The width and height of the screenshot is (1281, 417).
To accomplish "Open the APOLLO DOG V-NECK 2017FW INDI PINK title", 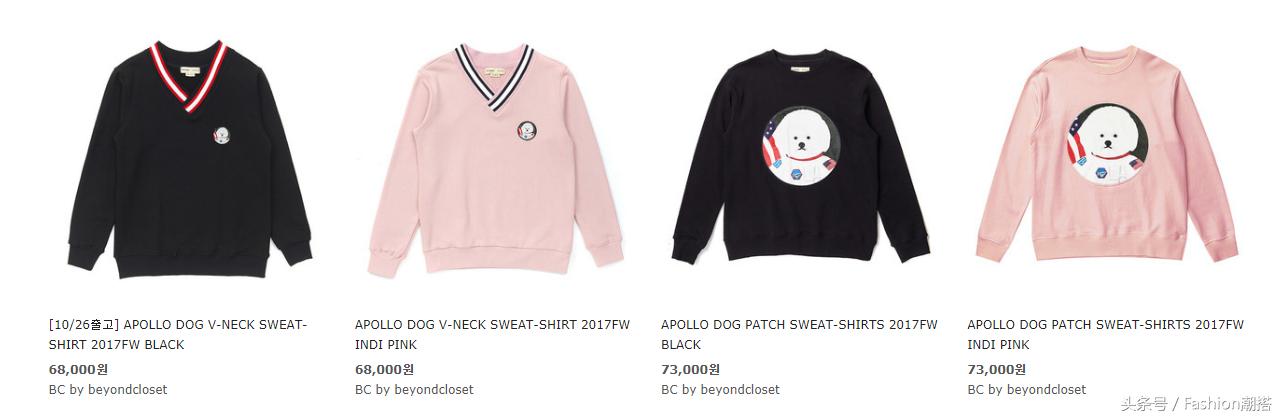I will (493, 335).
